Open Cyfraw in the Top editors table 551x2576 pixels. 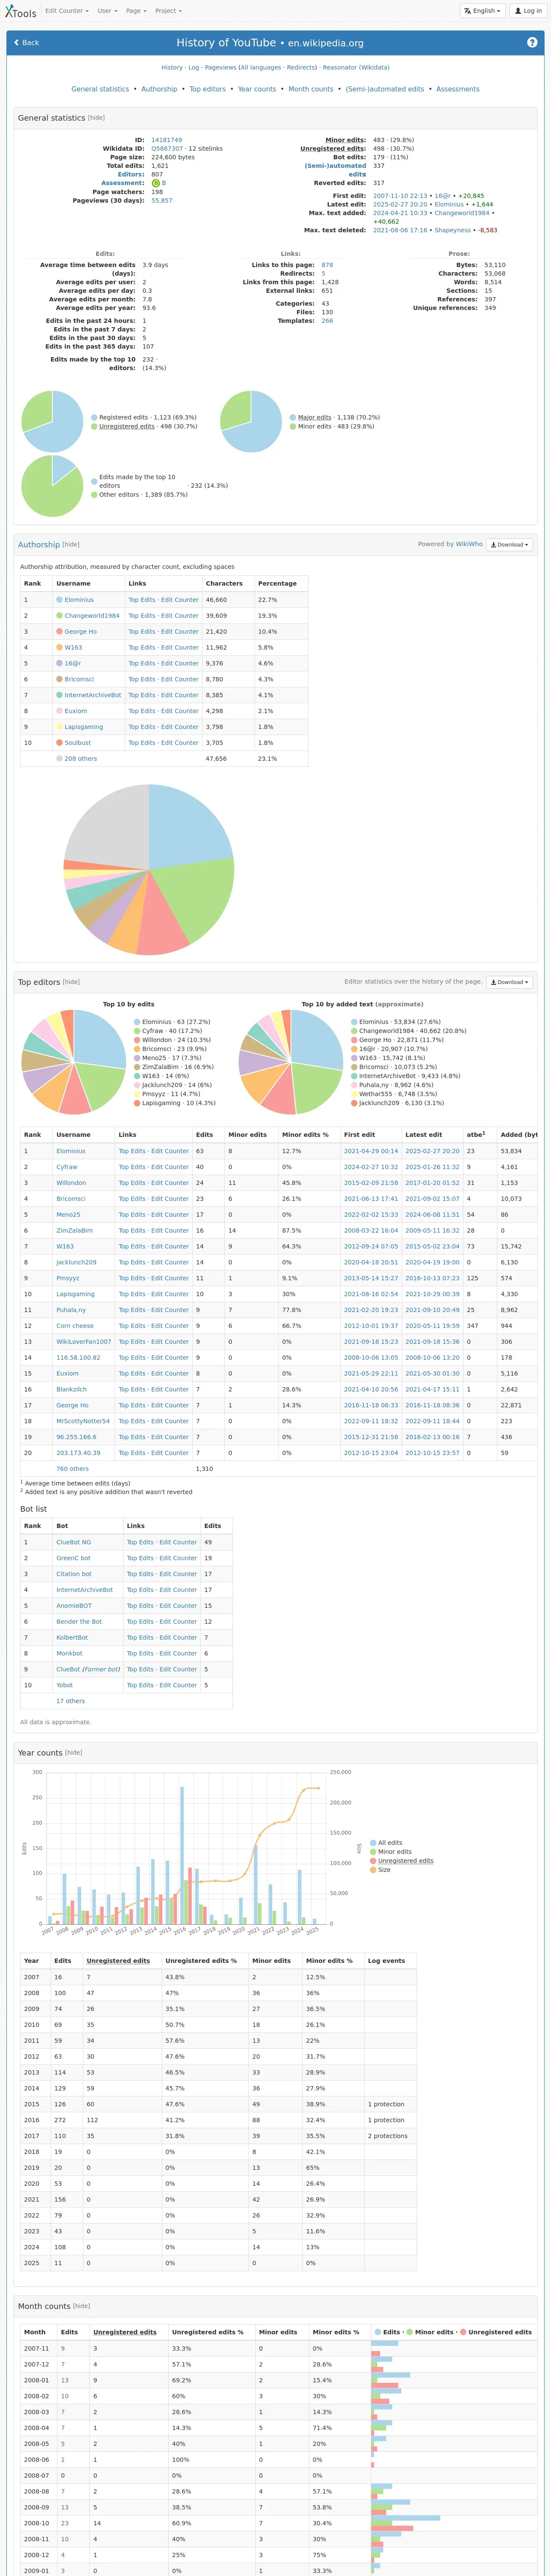point(67,1167)
